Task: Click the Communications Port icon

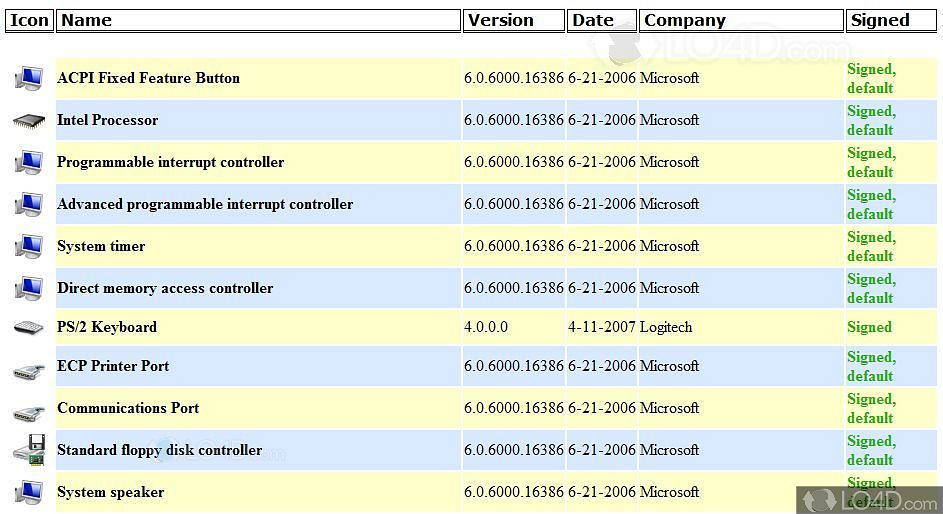Action: pyautogui.click(x=29, y=414)
